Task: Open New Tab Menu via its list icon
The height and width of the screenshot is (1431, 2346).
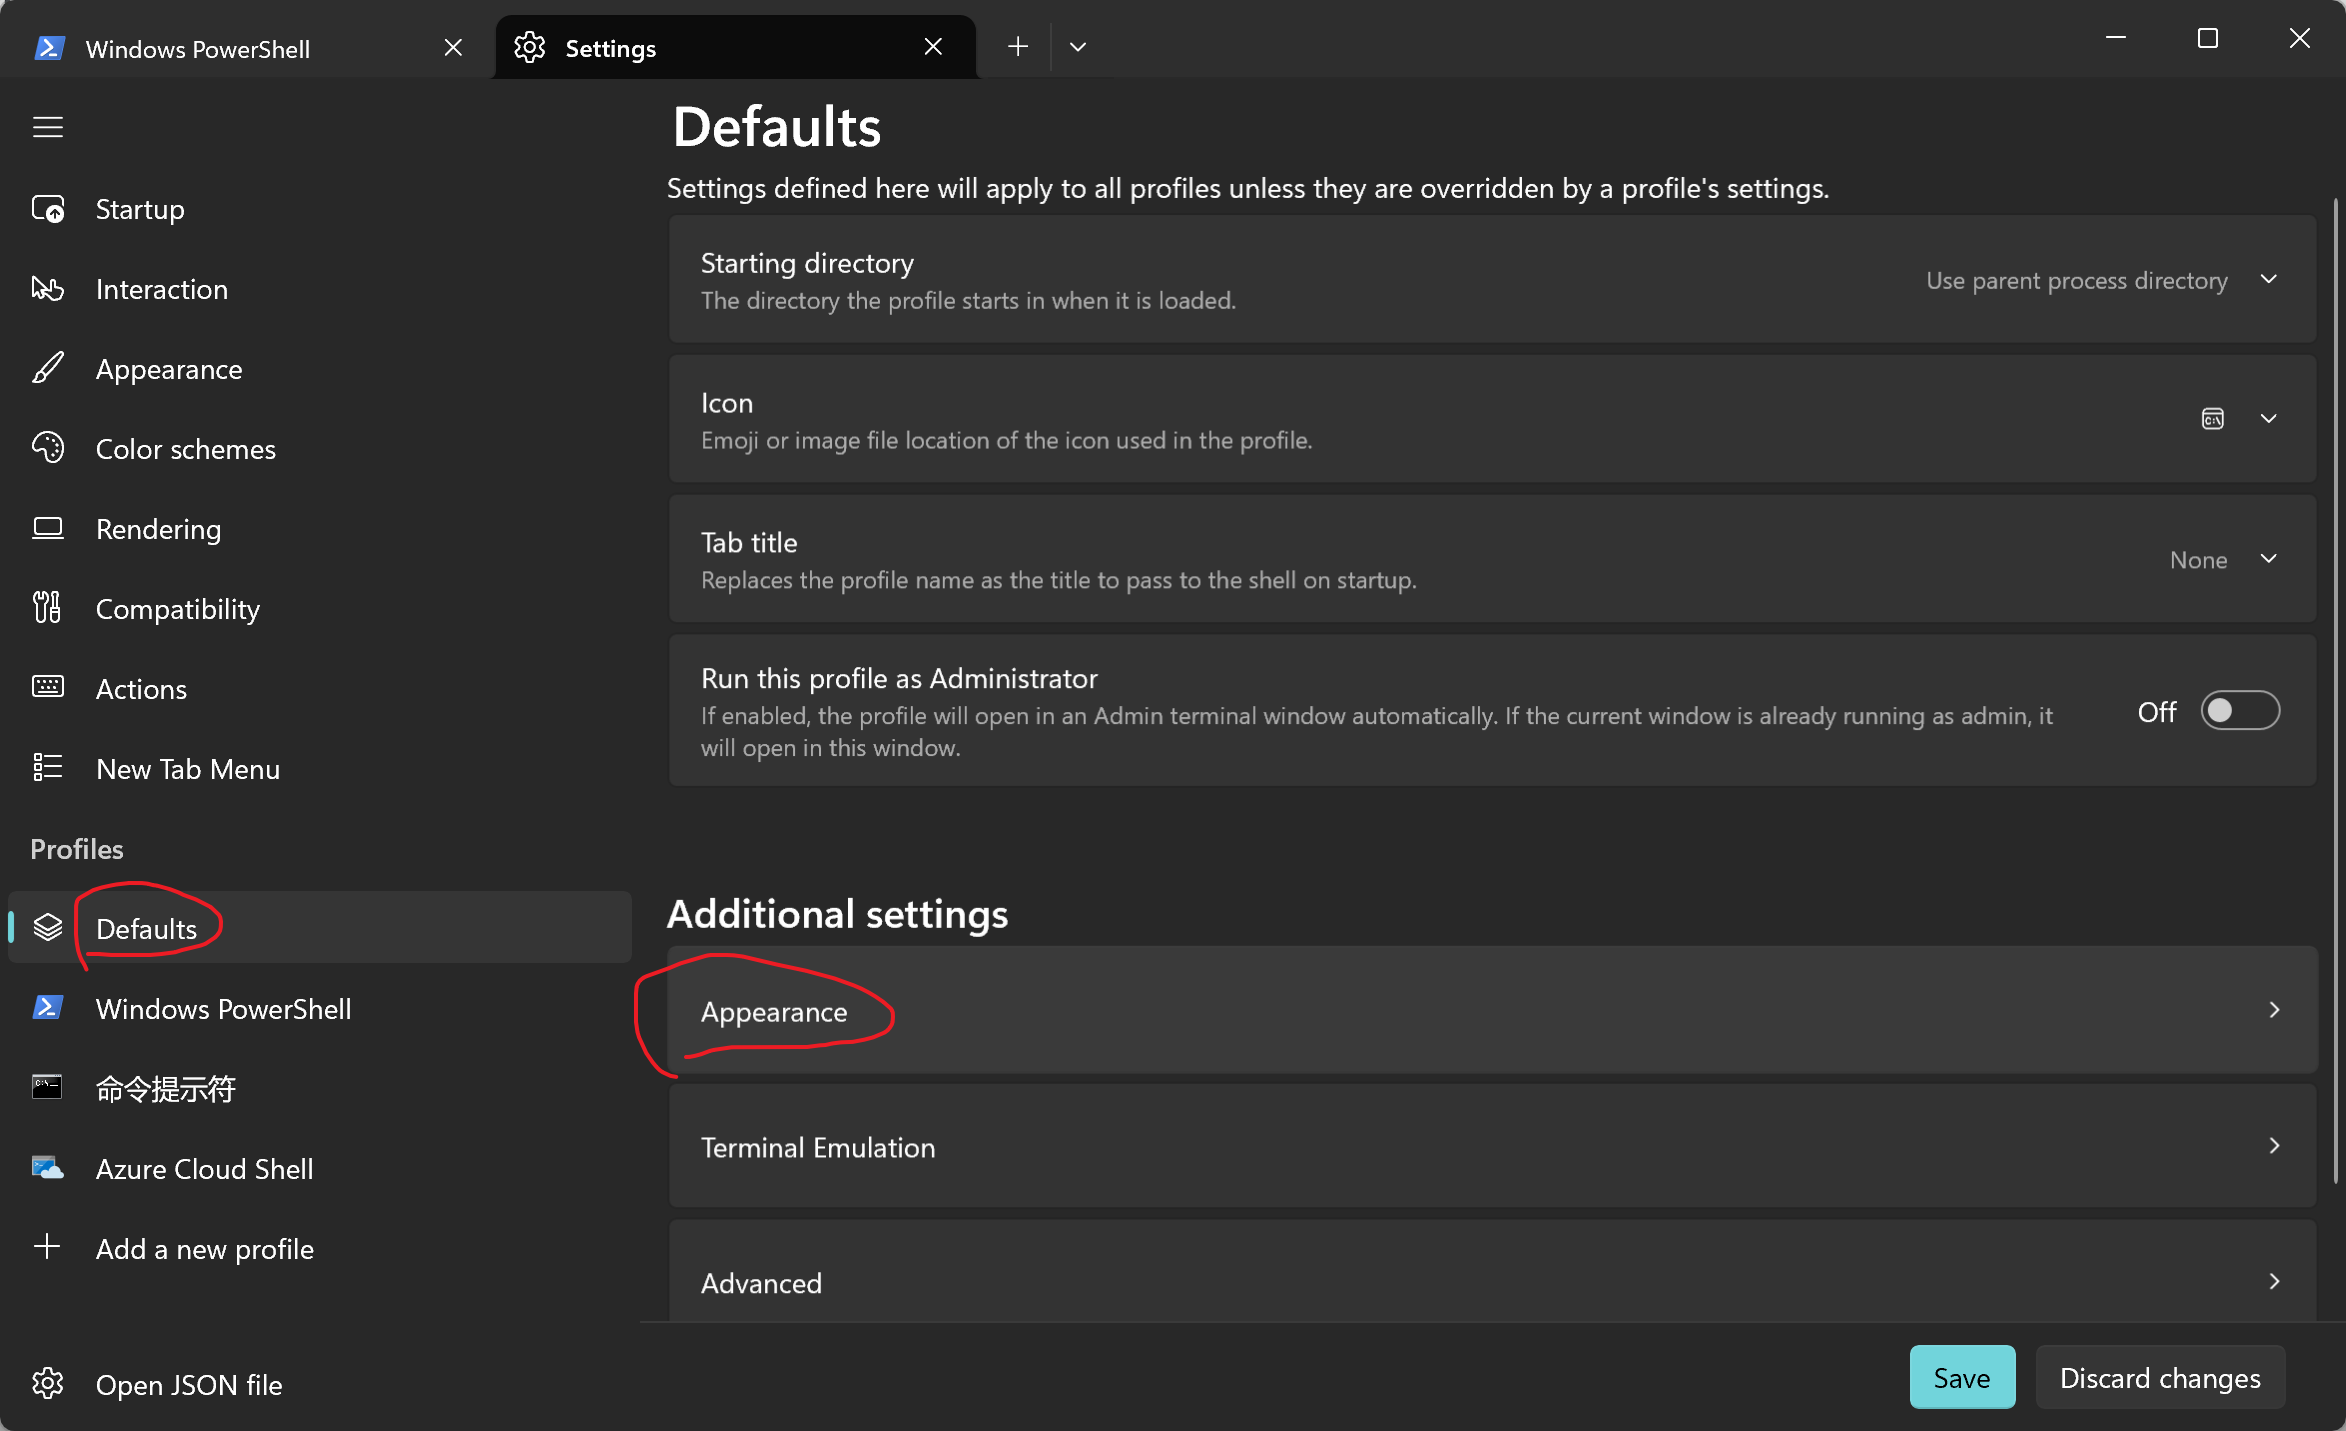Action: tap(47, 768)
